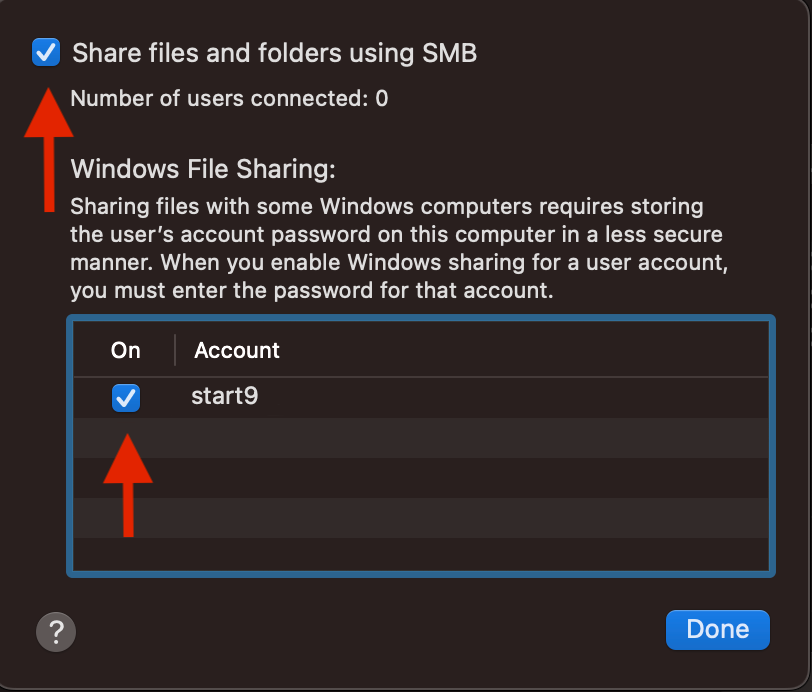Click divider between On and Account headers
This screenshot has height=692, width=812.
point(175,350)
